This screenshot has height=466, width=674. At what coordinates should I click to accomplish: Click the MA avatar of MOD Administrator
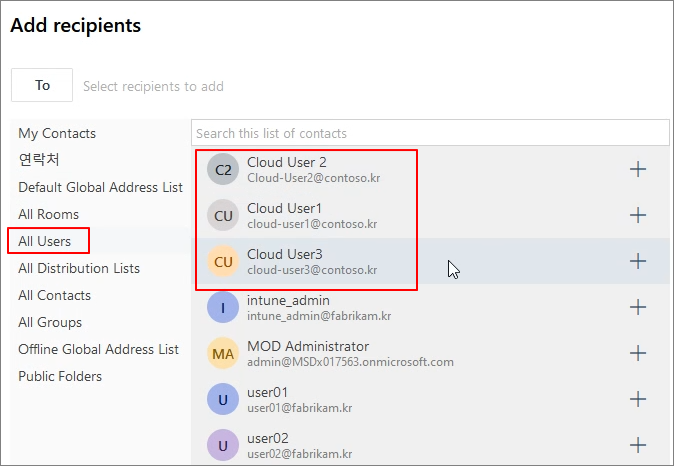point(223,353)
